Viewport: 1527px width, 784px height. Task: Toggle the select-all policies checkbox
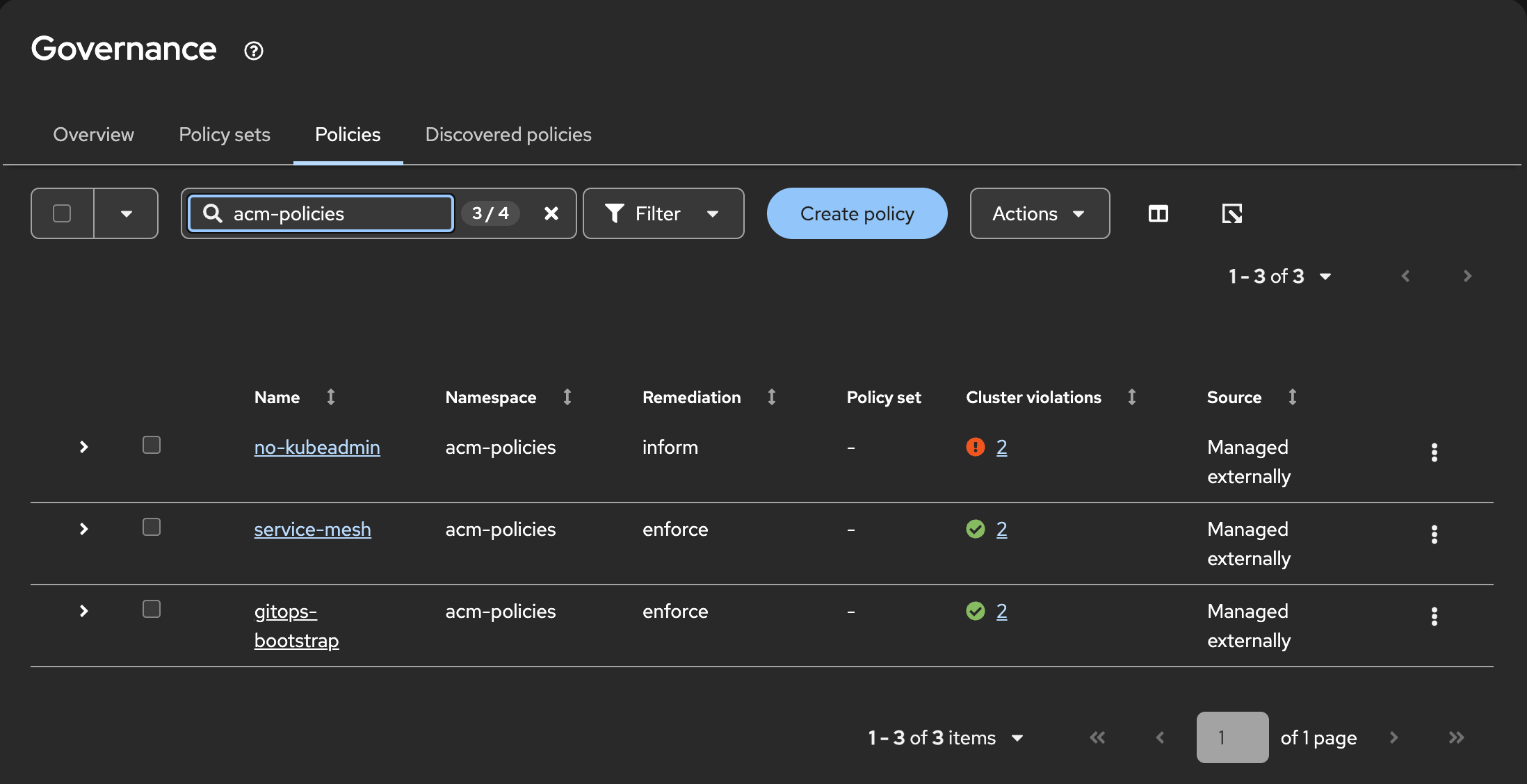coord(62,213)
